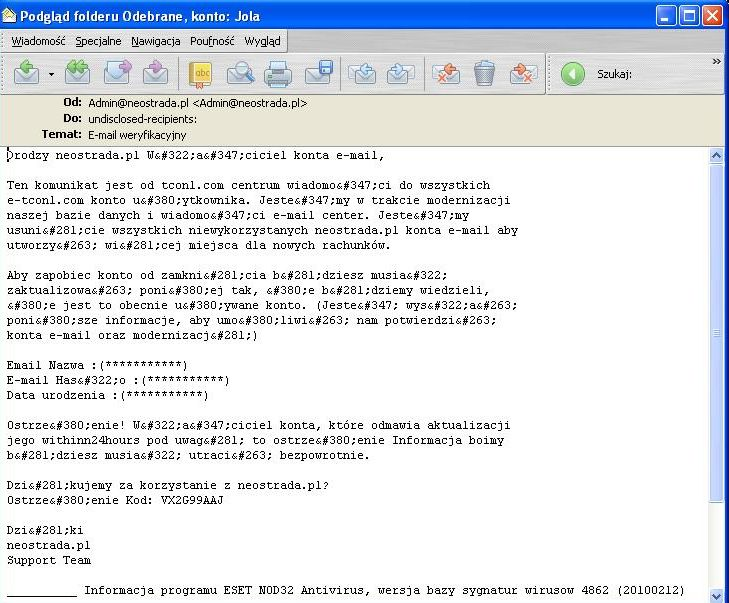The width and height of the screenshot is (729, 603).
Task: Open the Wygląd menu
Action: (x=262, y=41)
